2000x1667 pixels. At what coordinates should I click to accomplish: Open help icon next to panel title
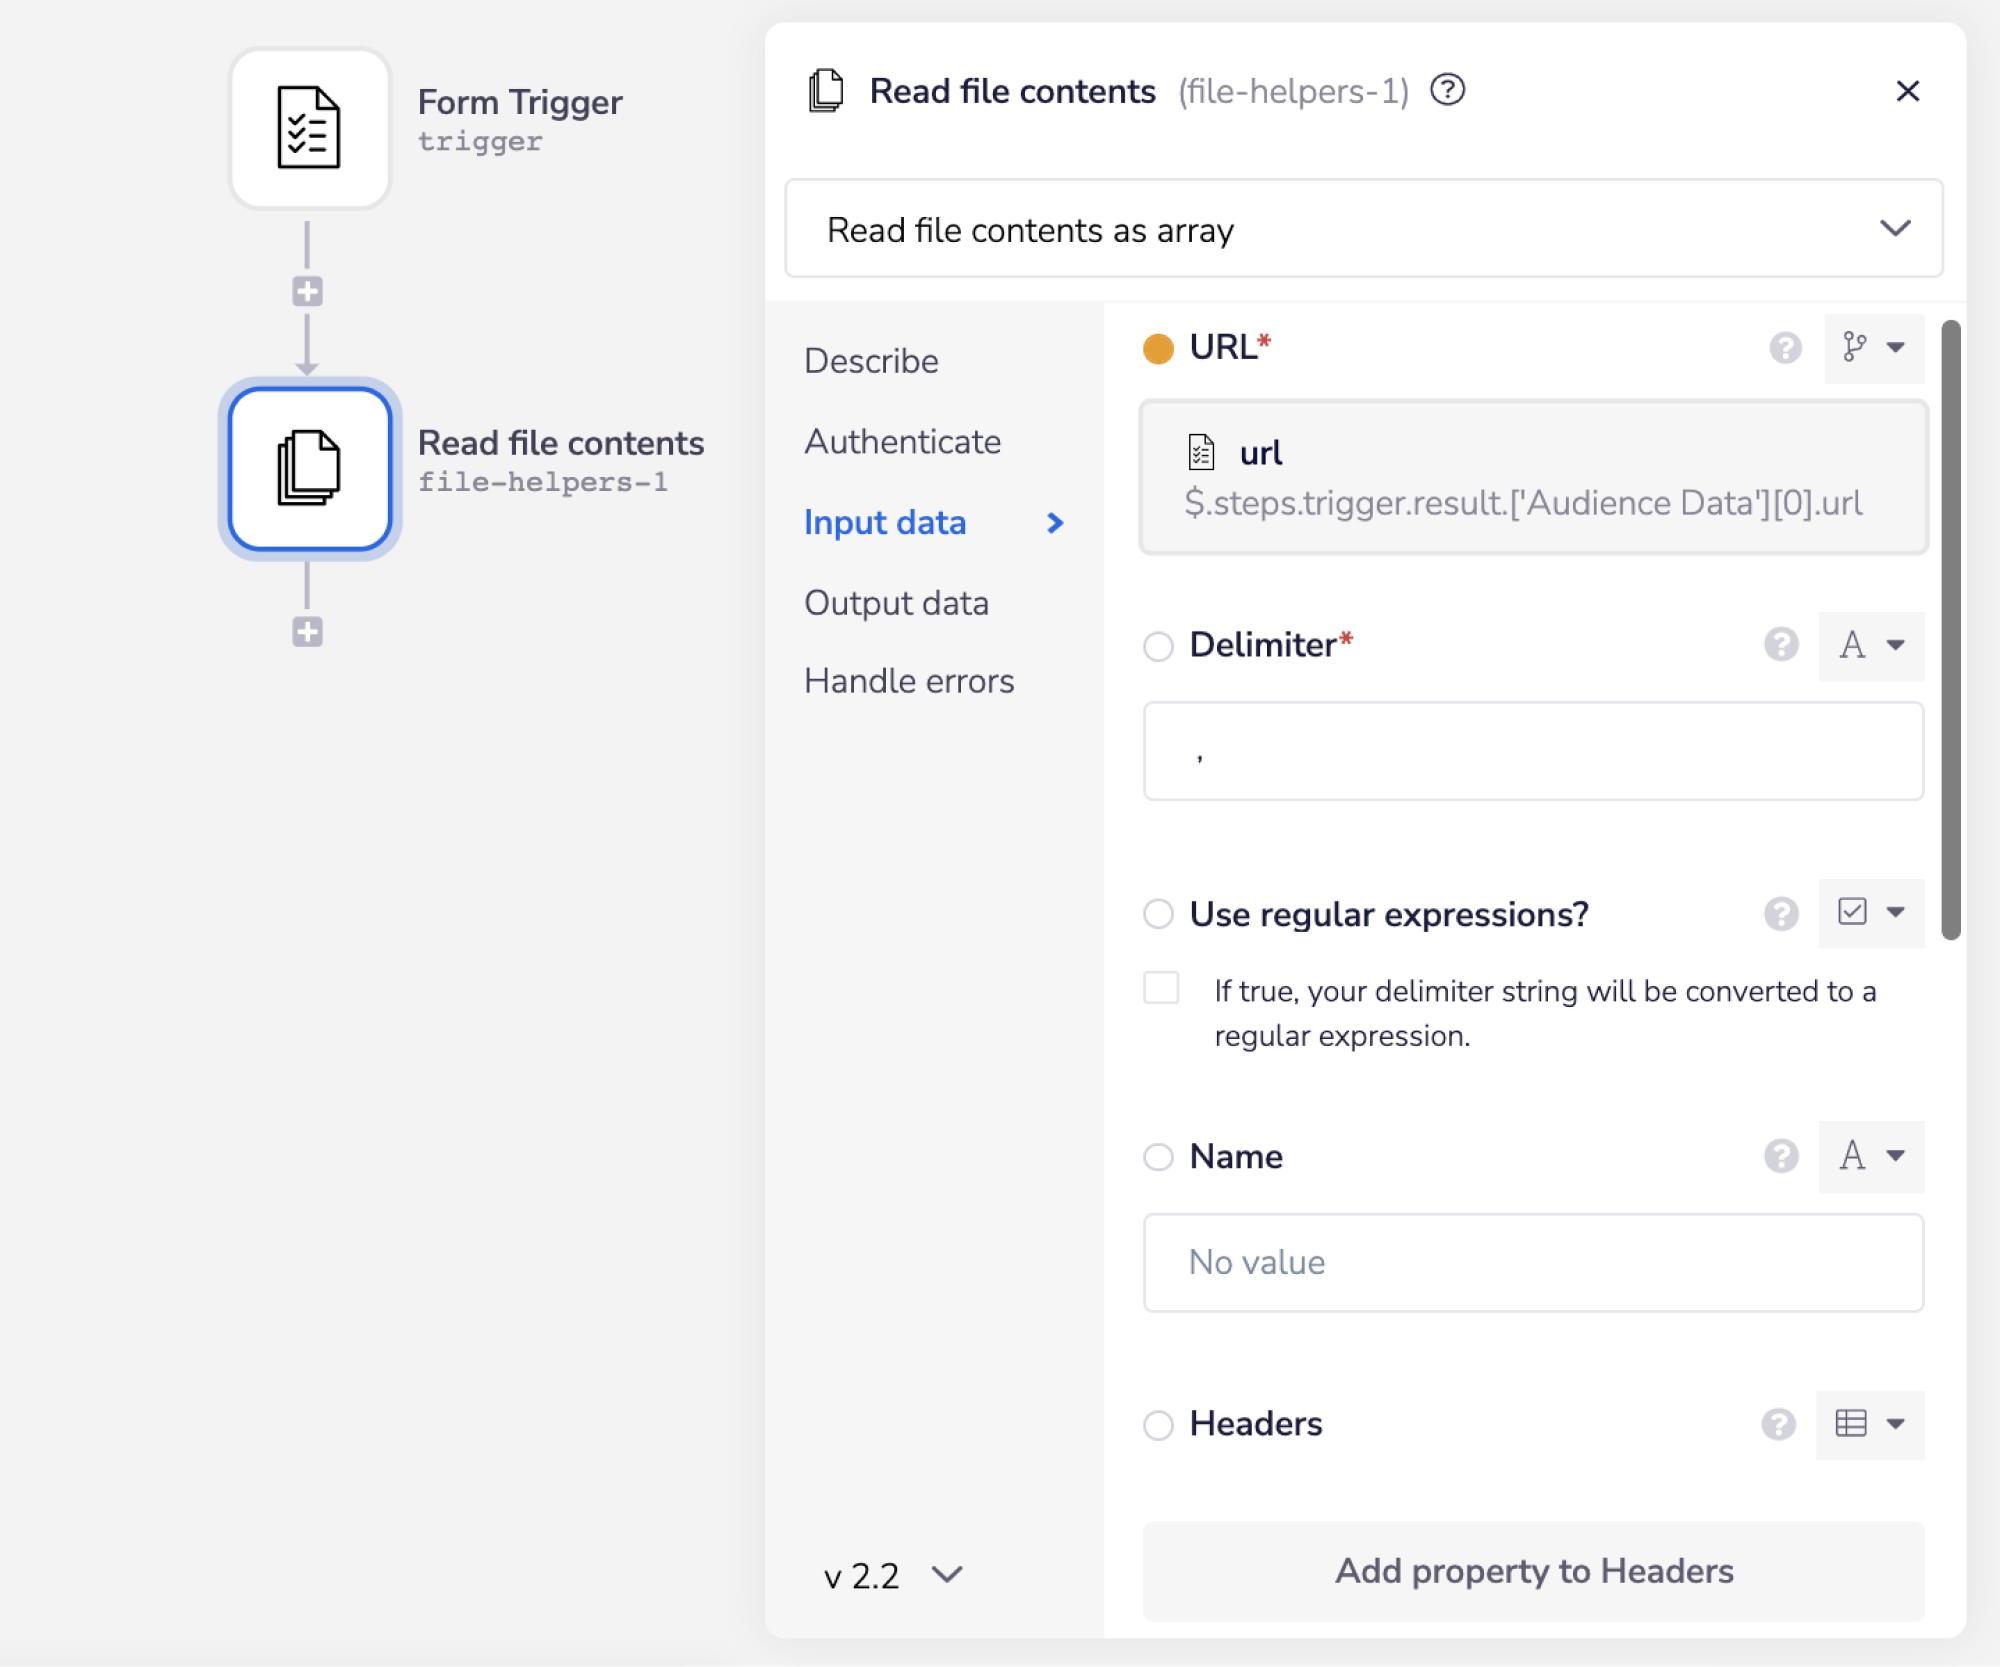1446,90
